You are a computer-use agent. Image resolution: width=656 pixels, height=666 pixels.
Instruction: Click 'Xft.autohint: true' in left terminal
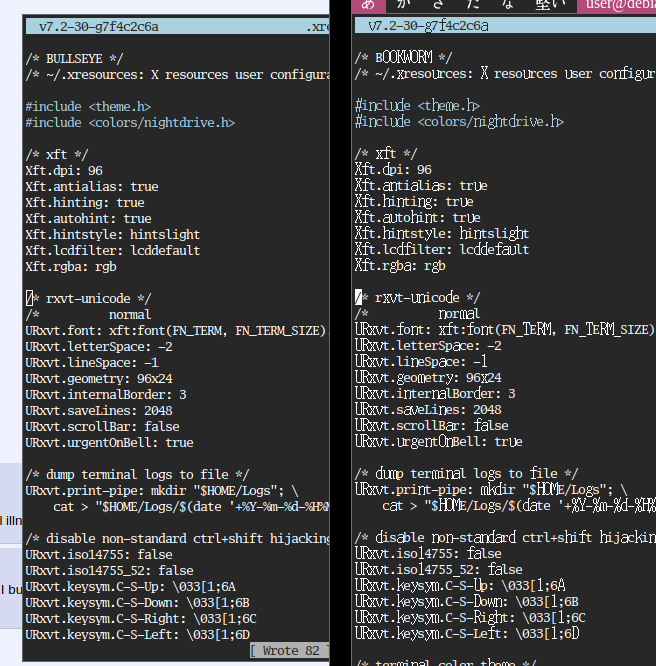click(x=88, y=219)
